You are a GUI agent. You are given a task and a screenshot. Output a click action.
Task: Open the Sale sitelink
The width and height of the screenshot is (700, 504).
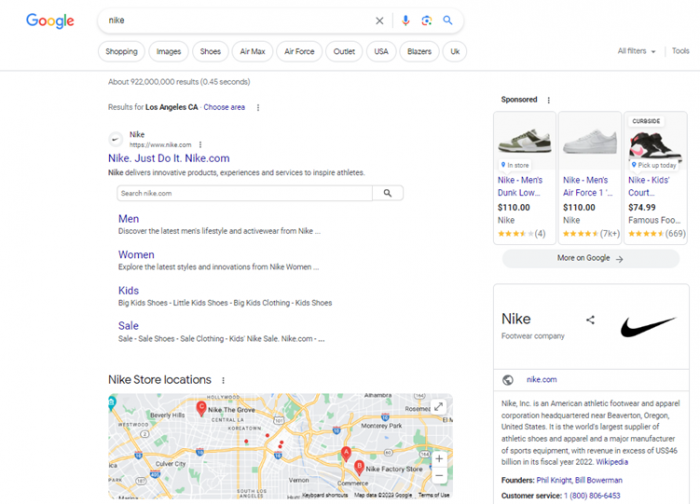click(x=128, y=325)
